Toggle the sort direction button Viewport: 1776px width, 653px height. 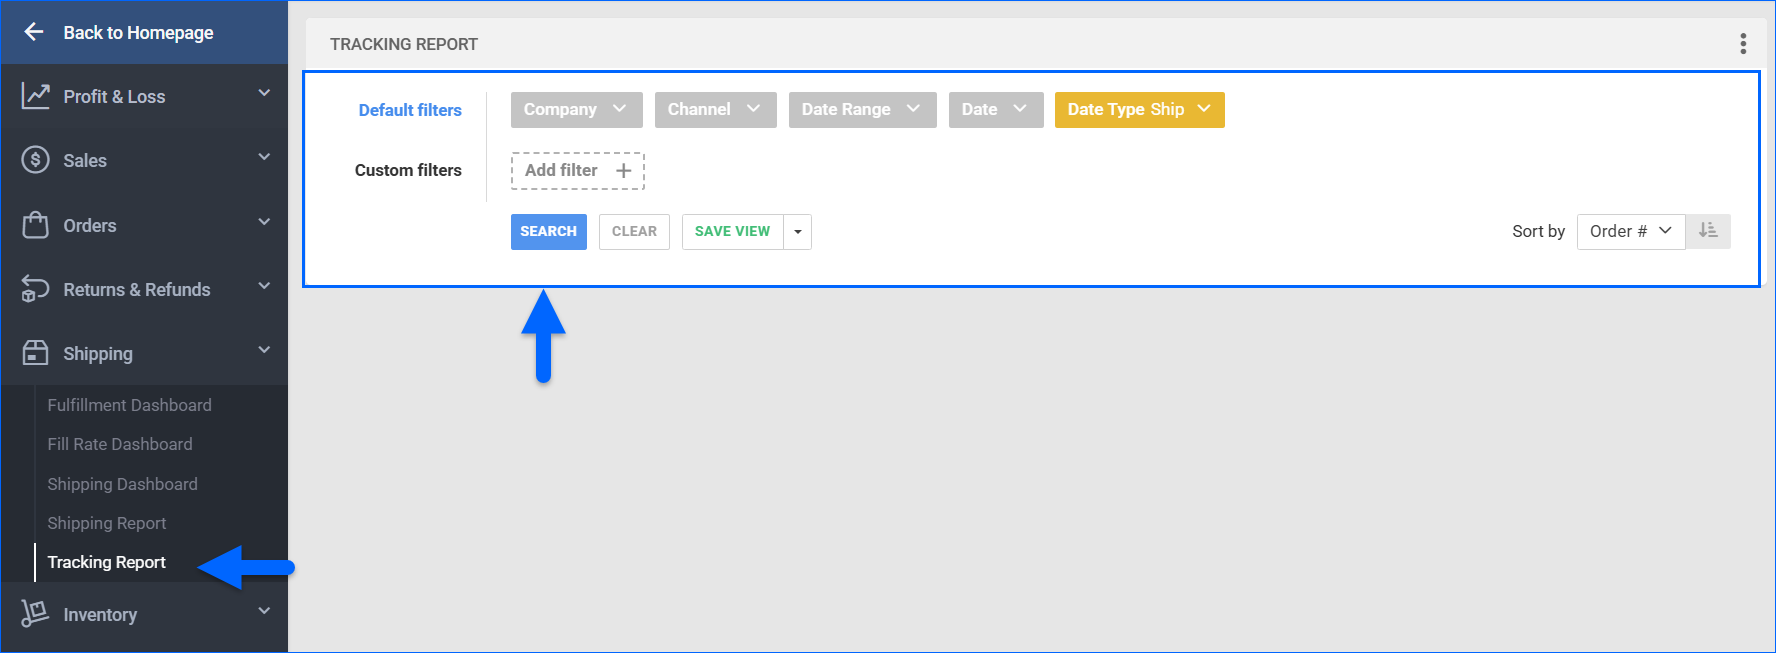click(x=1708, y=231)
